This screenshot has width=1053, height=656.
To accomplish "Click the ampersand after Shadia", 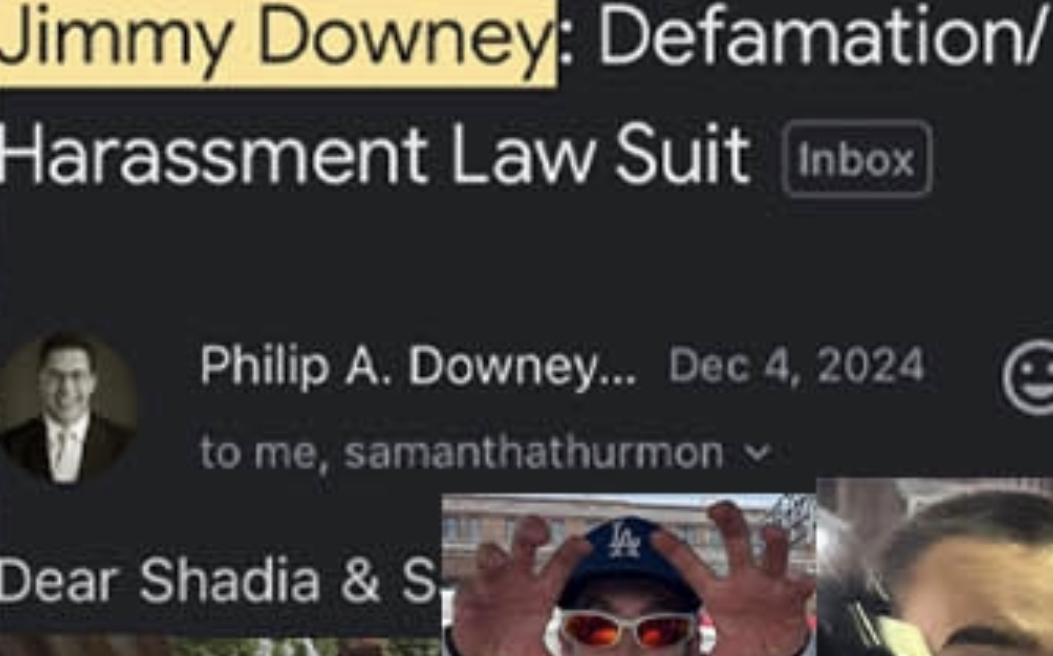I will pyautogui.click(x=361, y=581).
